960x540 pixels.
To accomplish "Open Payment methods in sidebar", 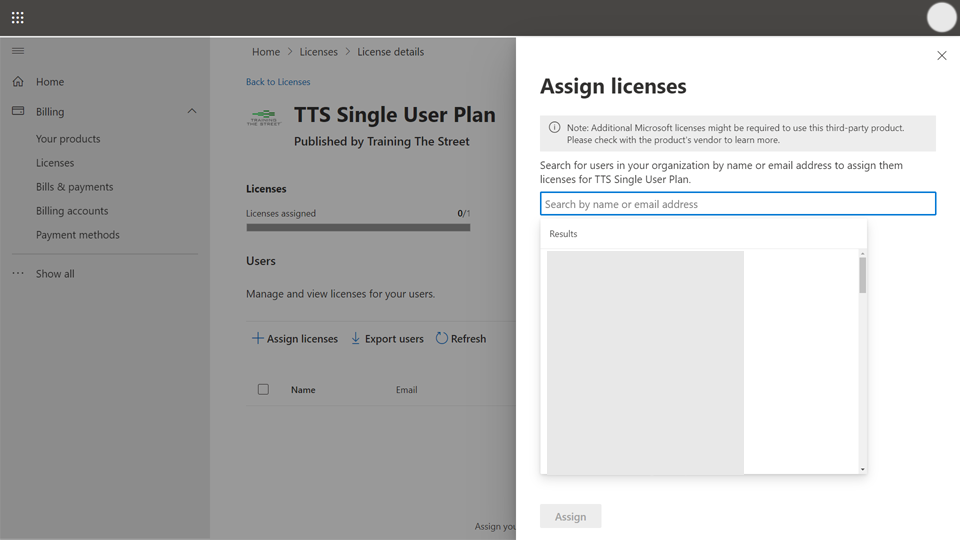I will pyautogui.click(x=78, y=234).
